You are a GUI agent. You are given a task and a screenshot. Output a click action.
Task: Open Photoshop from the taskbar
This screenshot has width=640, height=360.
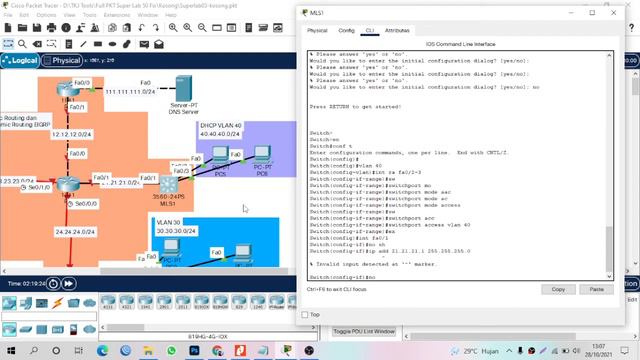(x=194, y=351)
